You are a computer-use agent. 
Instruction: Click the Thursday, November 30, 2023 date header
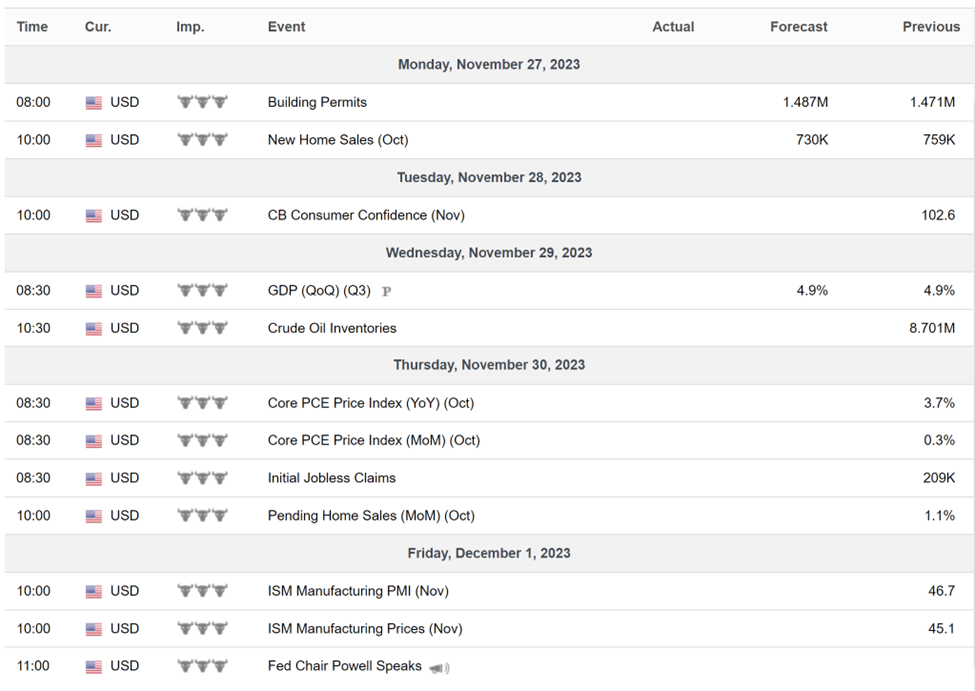tap(489, 365)
